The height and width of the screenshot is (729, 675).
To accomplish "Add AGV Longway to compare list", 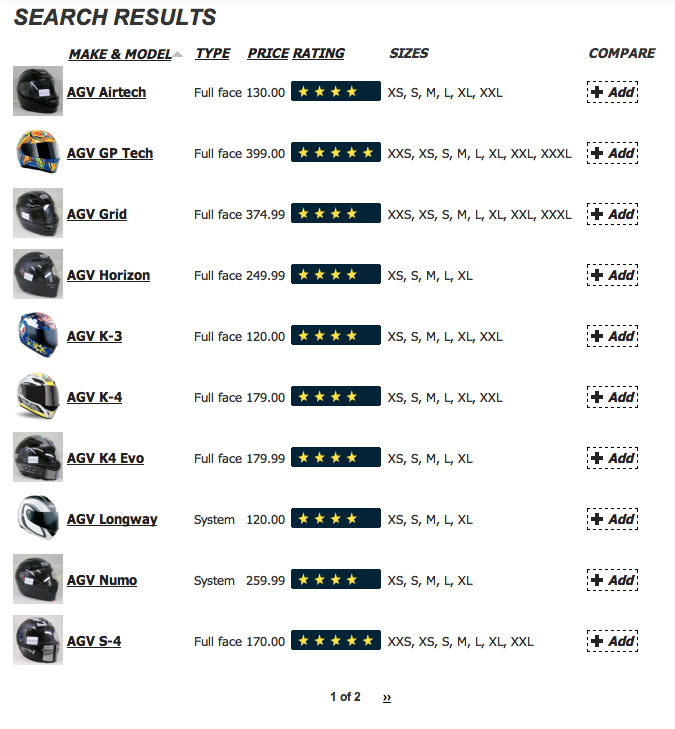I will (612, 519).
